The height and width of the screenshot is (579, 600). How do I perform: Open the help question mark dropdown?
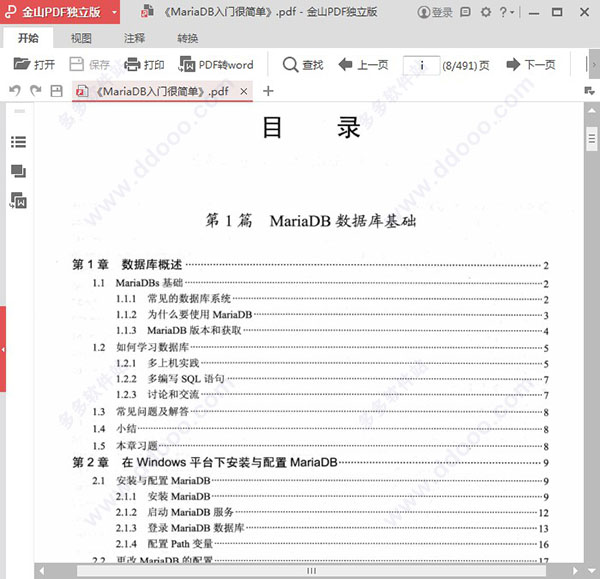click(x=507, y=12)
